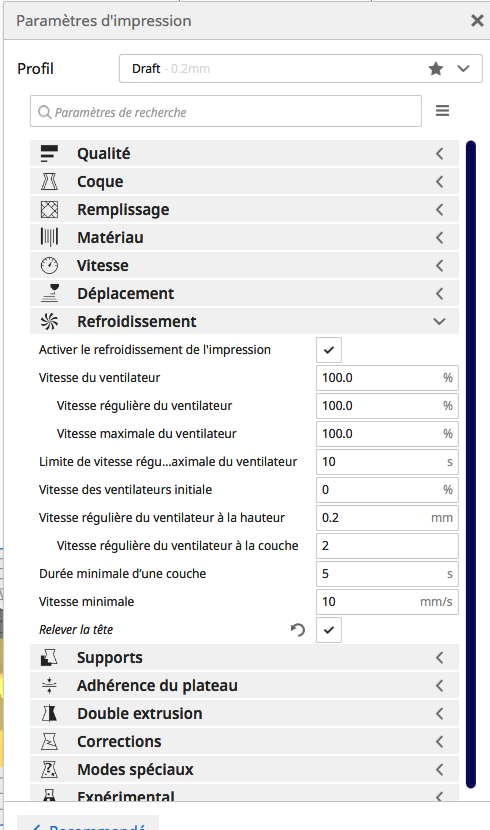Click the Relever la tête label
This screenshot has width=490, height=830.
pyautogui.click(x=76, y=629)
